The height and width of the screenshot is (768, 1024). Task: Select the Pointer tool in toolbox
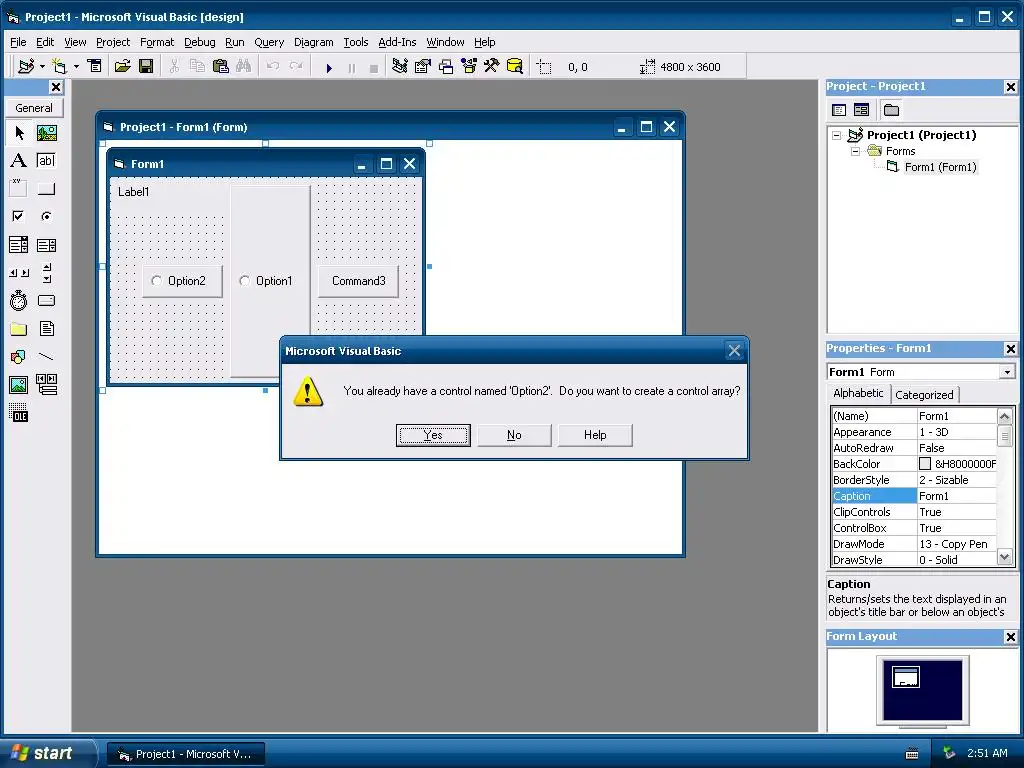[x=19, y=133]
